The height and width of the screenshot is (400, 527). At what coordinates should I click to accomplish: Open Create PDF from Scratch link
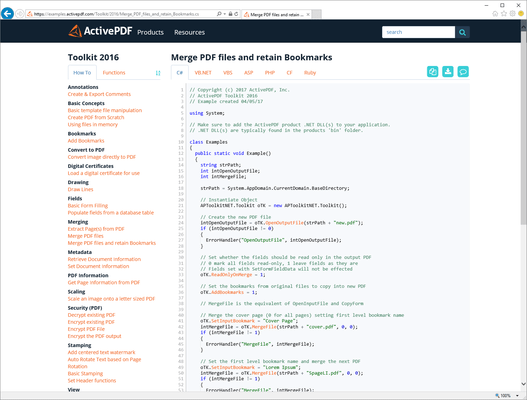[96, 117]
